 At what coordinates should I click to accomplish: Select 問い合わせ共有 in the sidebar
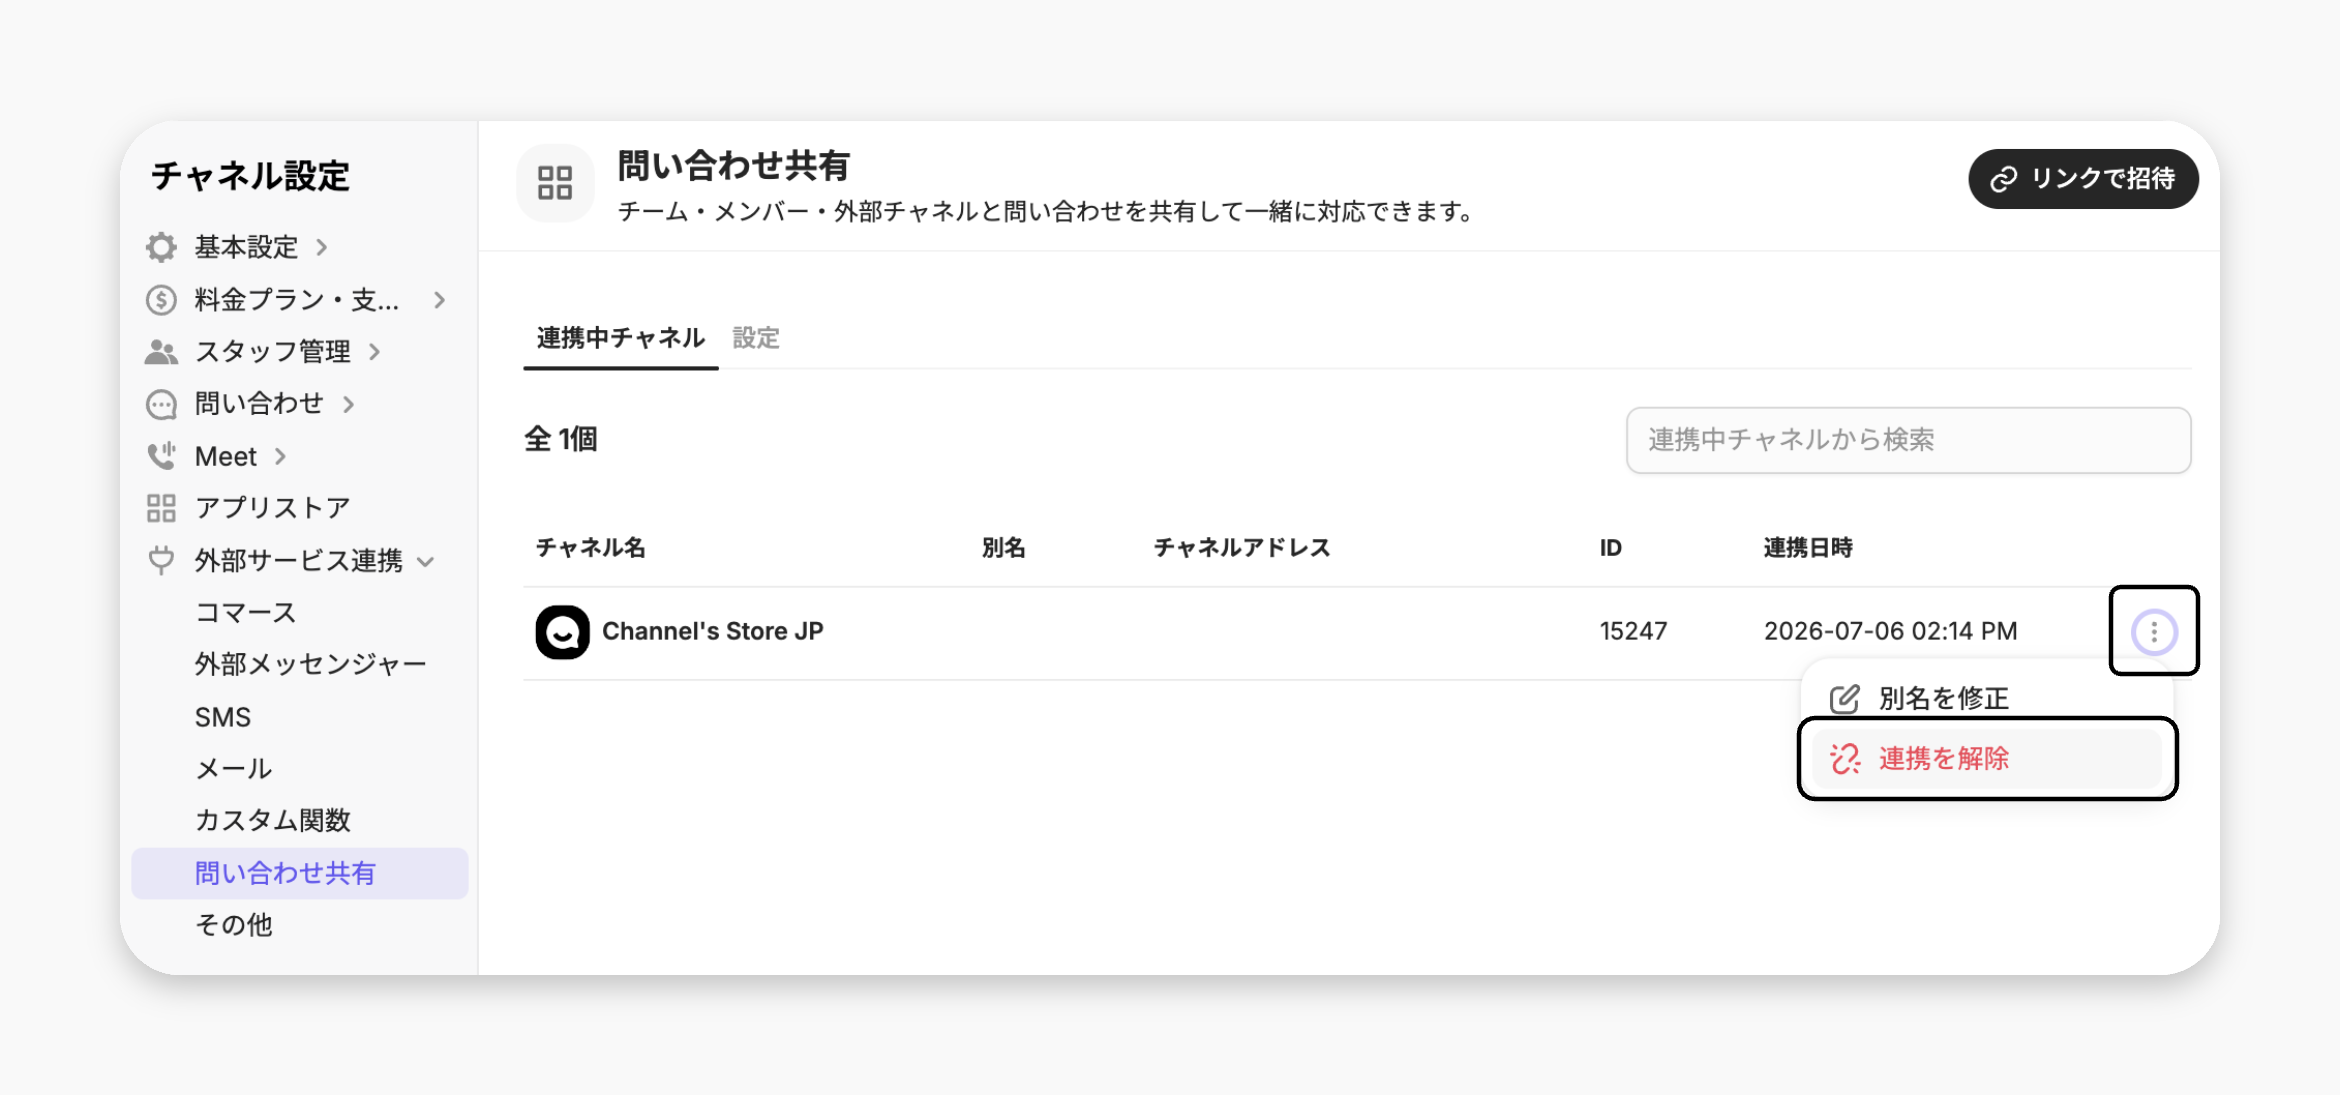point(300,873)
